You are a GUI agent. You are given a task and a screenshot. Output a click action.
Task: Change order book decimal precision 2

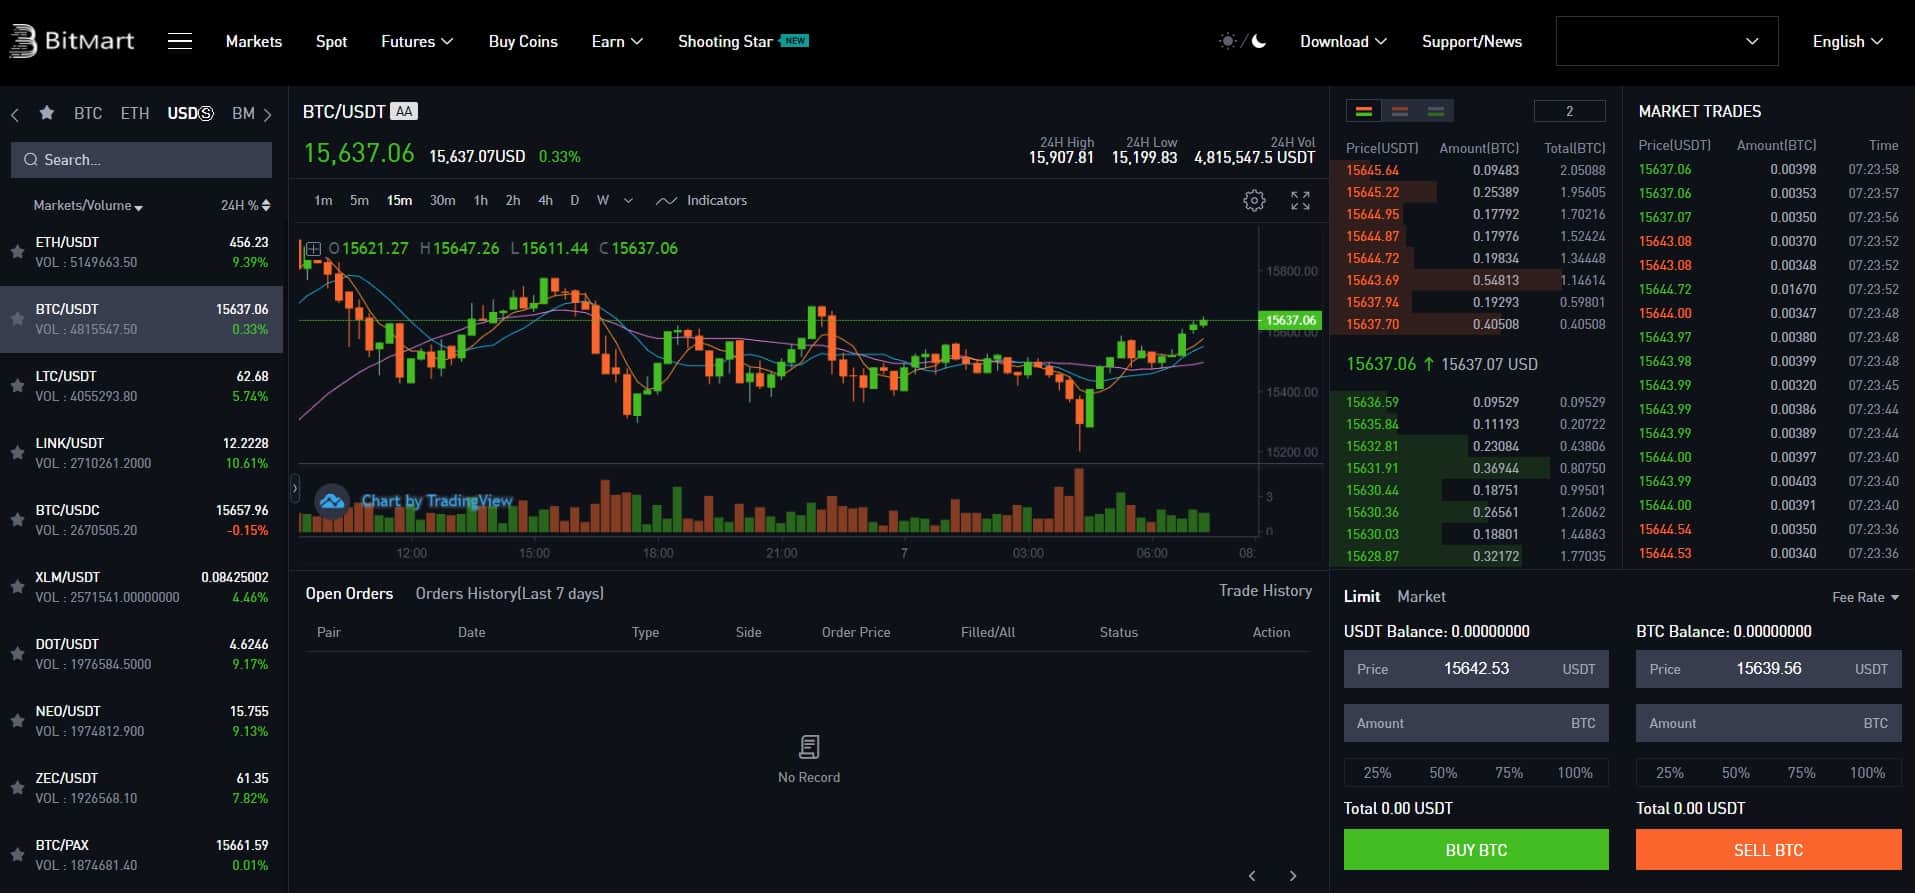tap(1569, 111)
